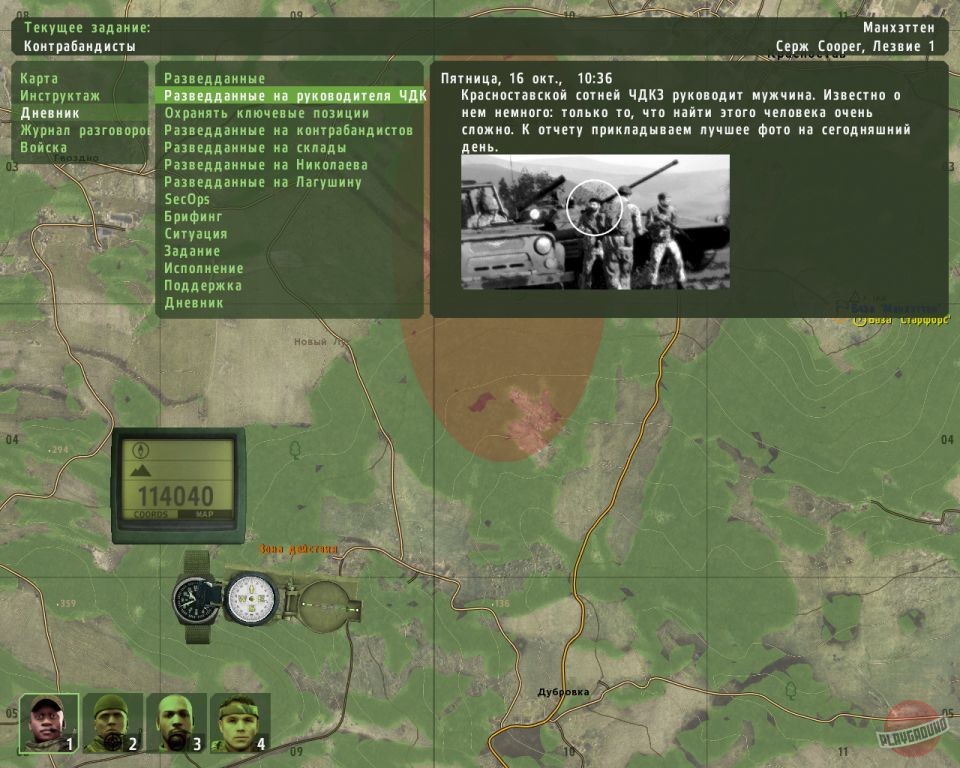Screen dimensions: 960x768
Task: Open the Карта section
Action: pos(40,79)
